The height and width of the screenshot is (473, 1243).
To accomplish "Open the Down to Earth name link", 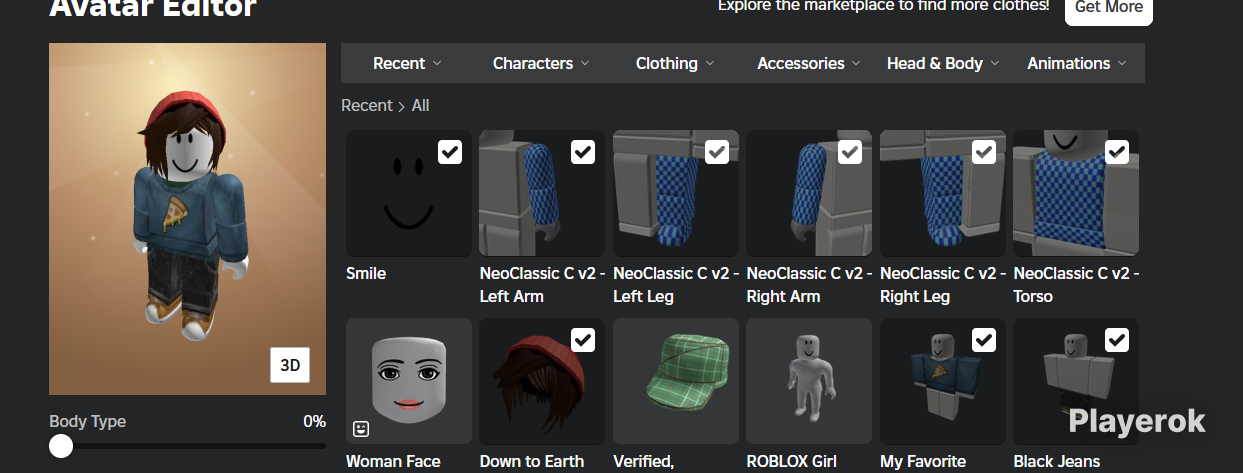I will pyautogui.click(x=531, y=462).
